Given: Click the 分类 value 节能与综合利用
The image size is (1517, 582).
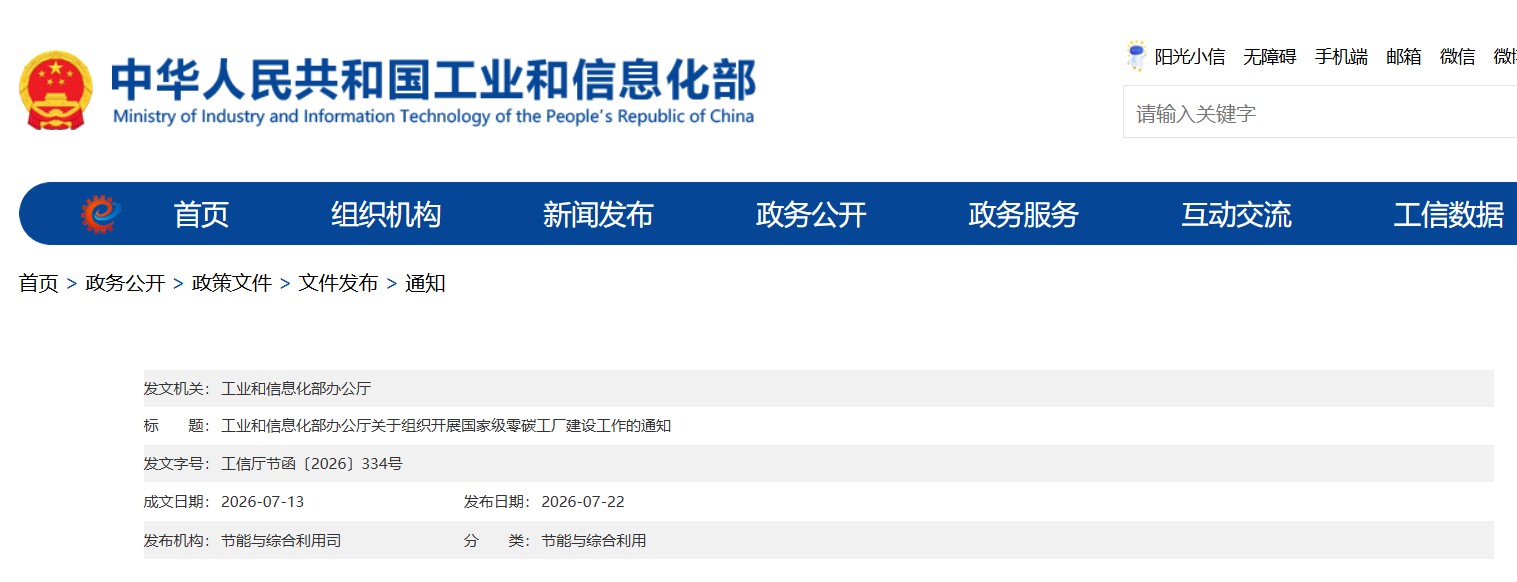Looking at the screenshot, I should click(x=594, y=540).
